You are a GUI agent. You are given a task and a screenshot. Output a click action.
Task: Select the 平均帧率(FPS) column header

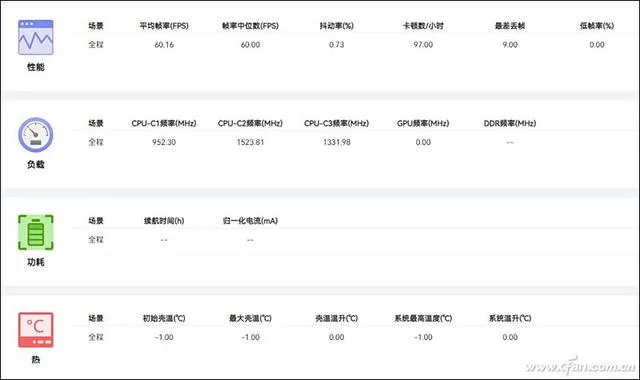(x=164, y=26)
